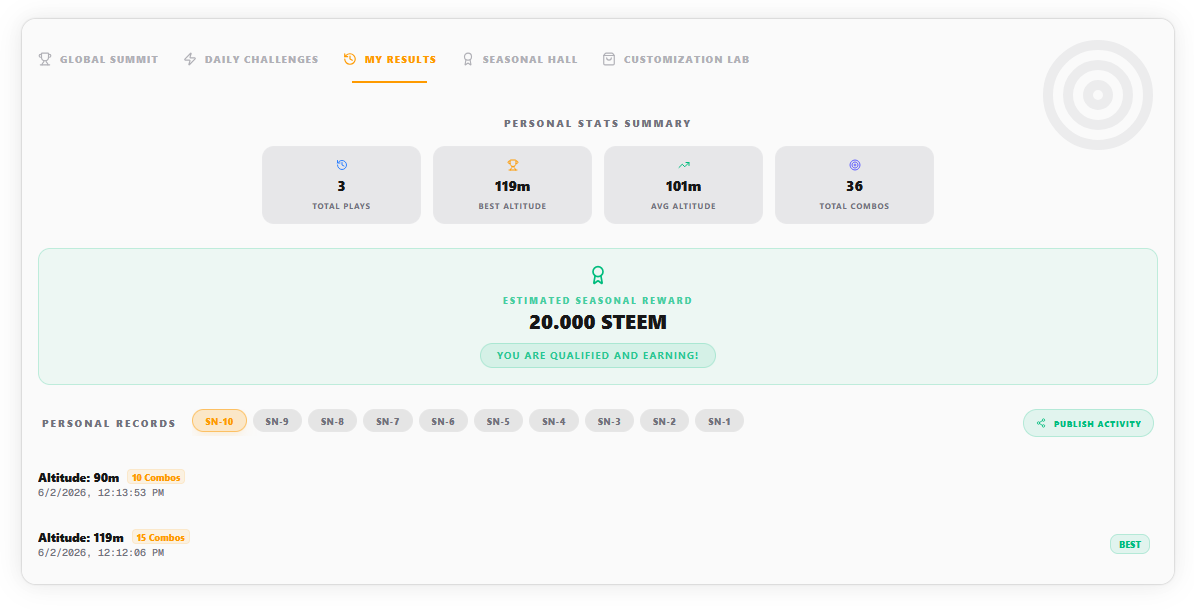Viewport: 1194px width, 610px height.
Task: Click the 10 Combos tag
Action: (x=156, y=477)
